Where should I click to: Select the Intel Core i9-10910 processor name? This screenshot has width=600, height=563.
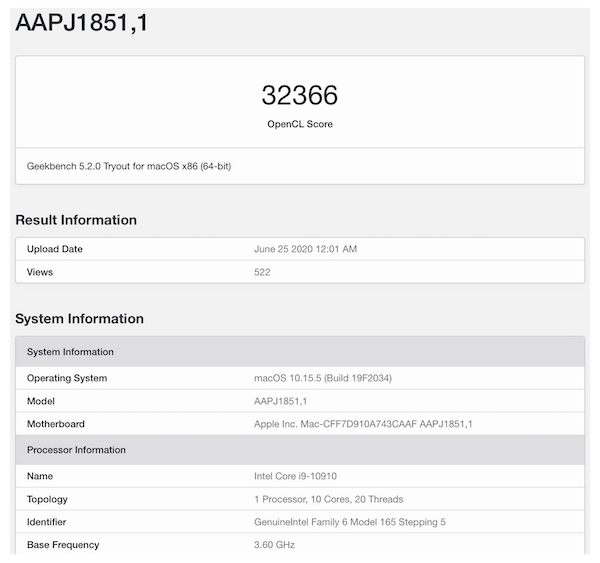coord(302,476)
